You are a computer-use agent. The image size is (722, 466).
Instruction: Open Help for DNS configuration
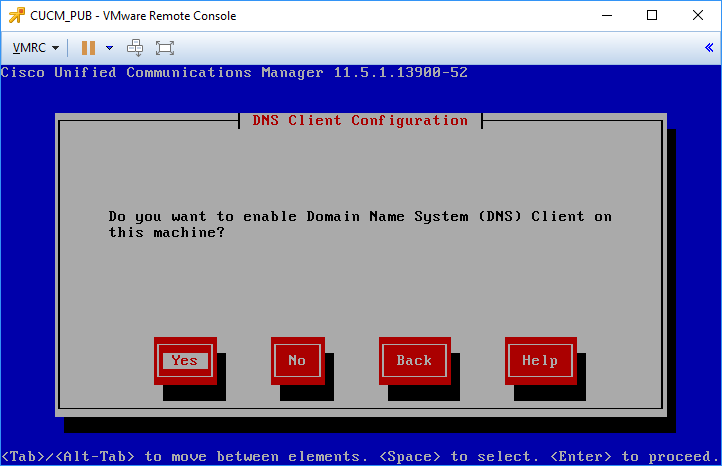point(541,361)
